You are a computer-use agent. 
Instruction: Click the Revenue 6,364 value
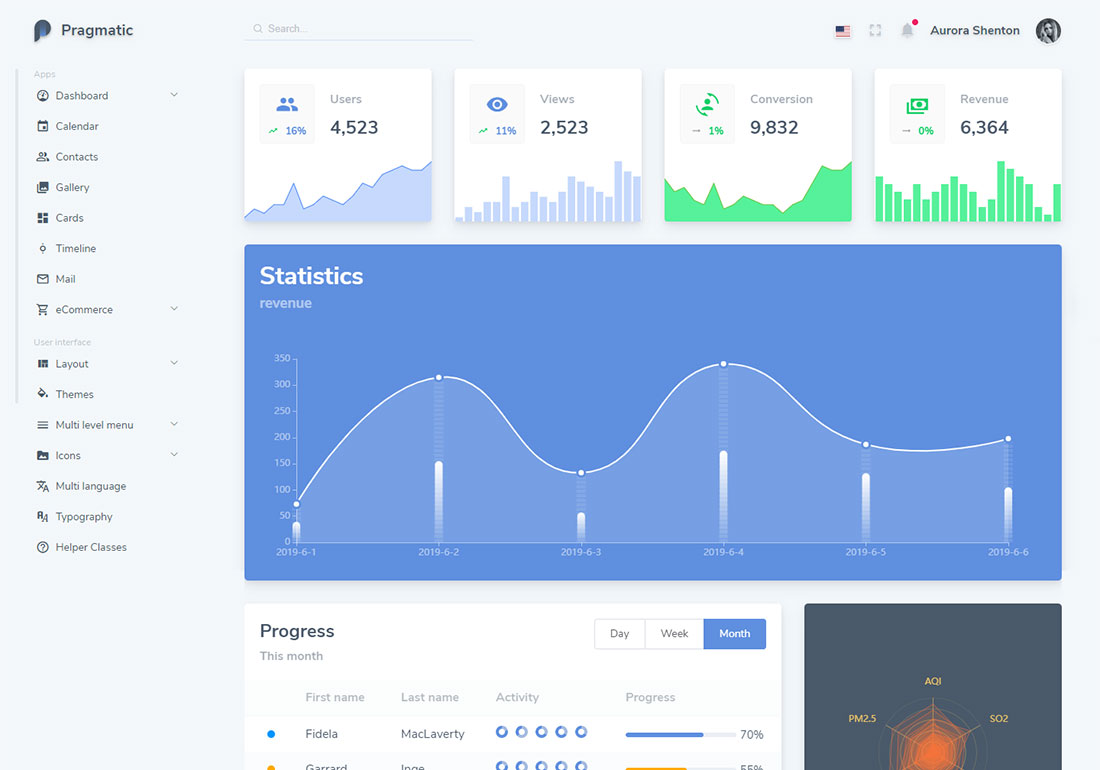click(984, 128)
